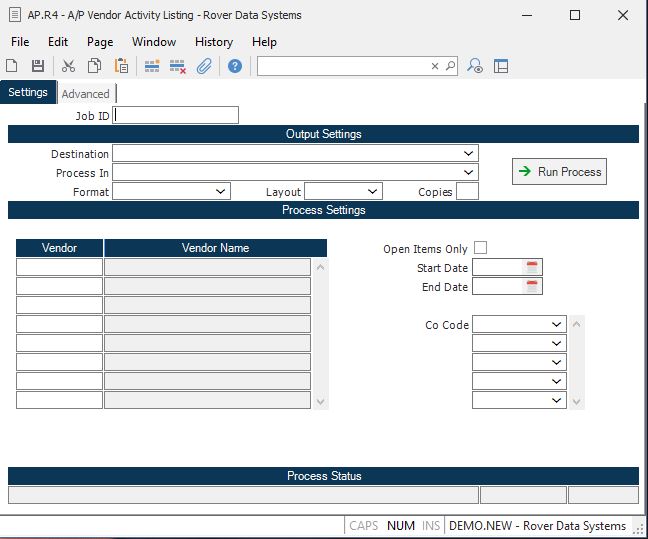Expand the Format dropdown

coord(221,191)
